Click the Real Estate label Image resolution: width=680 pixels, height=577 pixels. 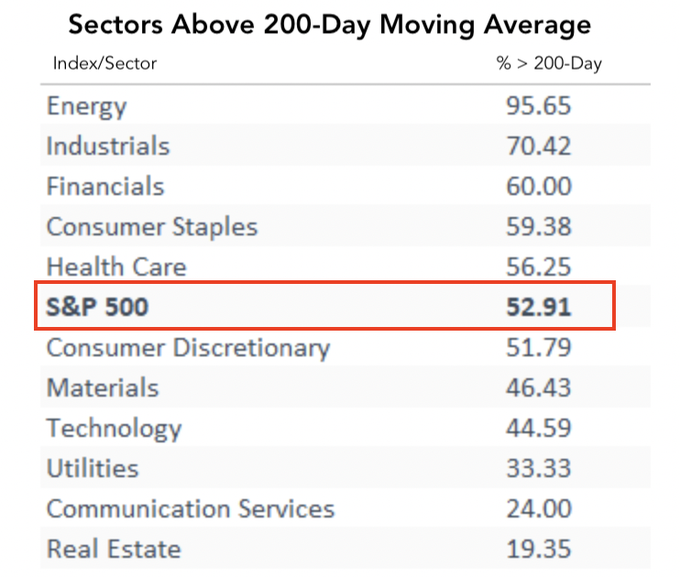click(113, 549)
